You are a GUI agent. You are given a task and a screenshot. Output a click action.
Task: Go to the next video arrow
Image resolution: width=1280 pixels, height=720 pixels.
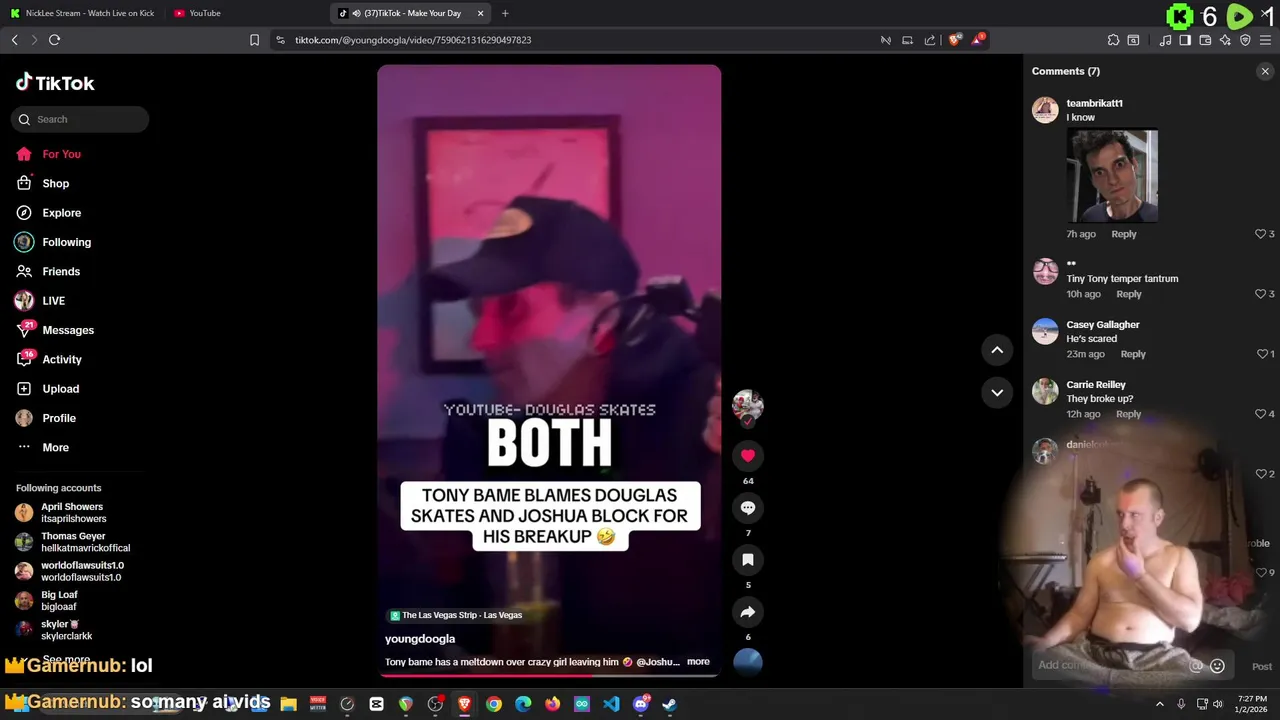tap(997, 393)
